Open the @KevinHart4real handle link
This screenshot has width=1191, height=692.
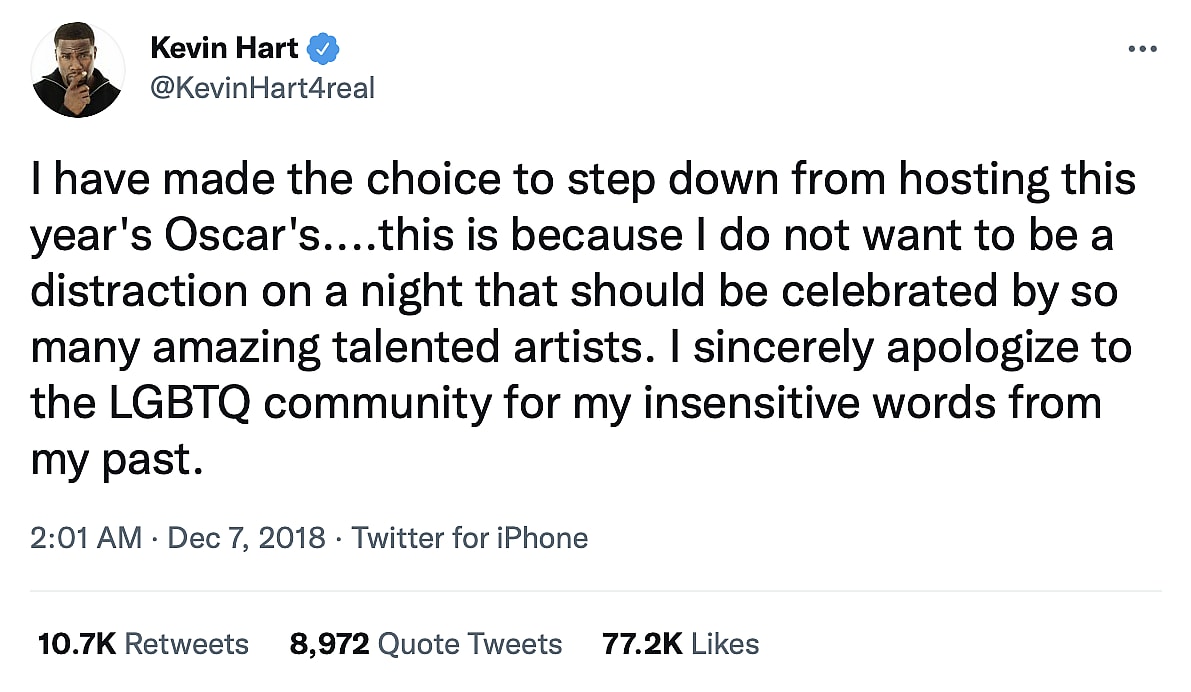pyautogui.click(x=261, y=88)
